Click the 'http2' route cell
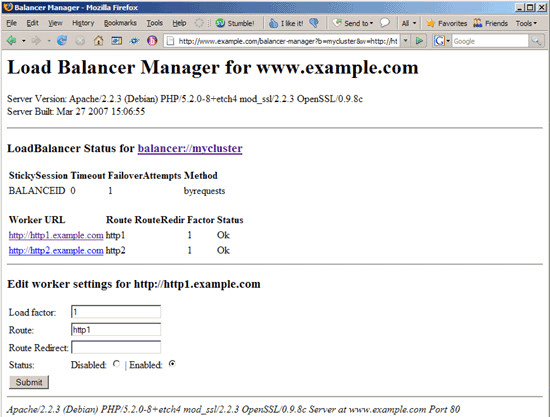 pos(115,250)
